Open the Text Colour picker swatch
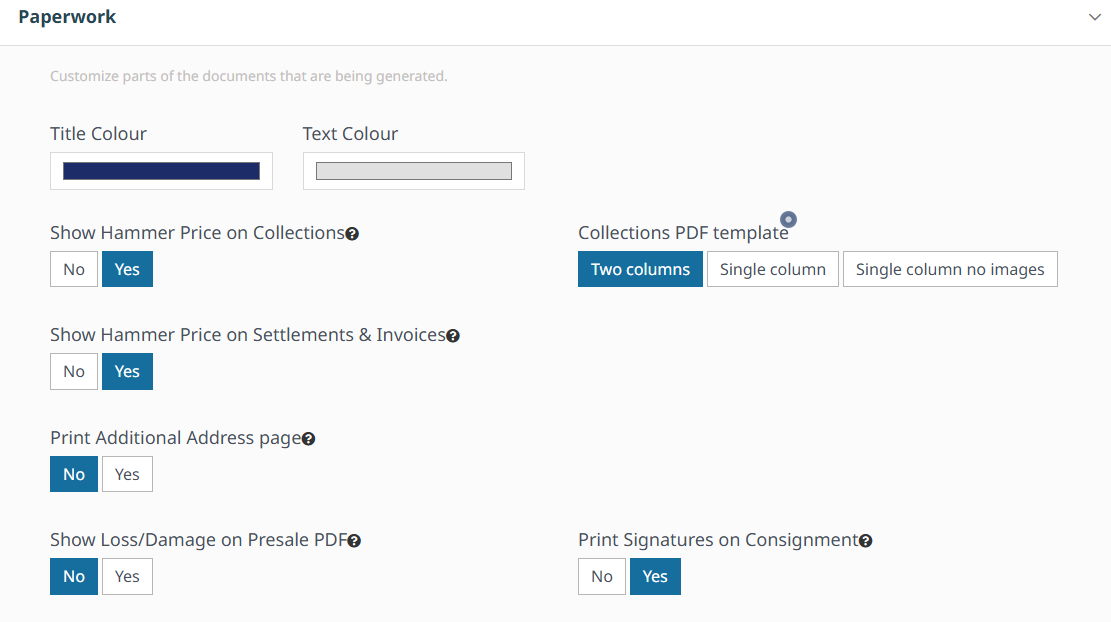1111x622 pixels. (414, 171)
